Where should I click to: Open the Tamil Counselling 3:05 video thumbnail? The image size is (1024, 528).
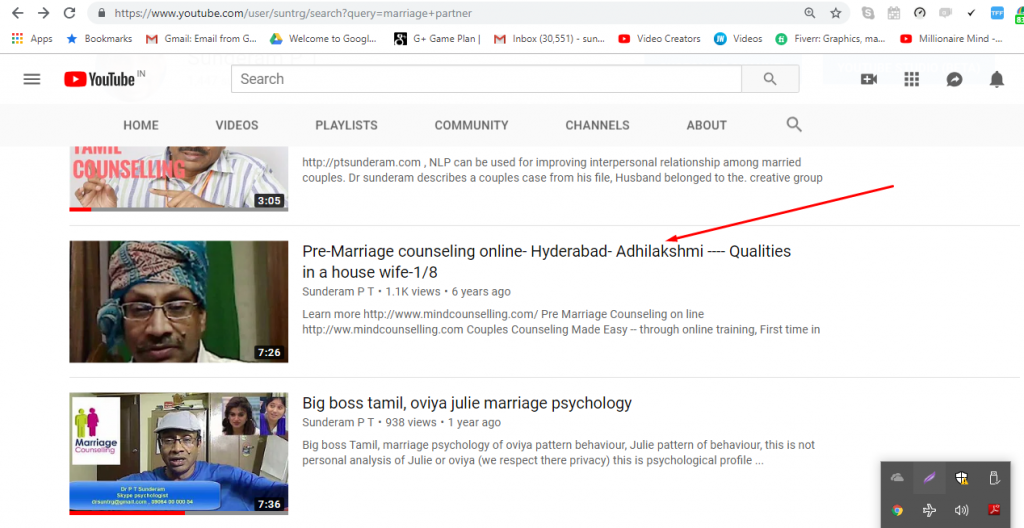(x=178, y=178)
